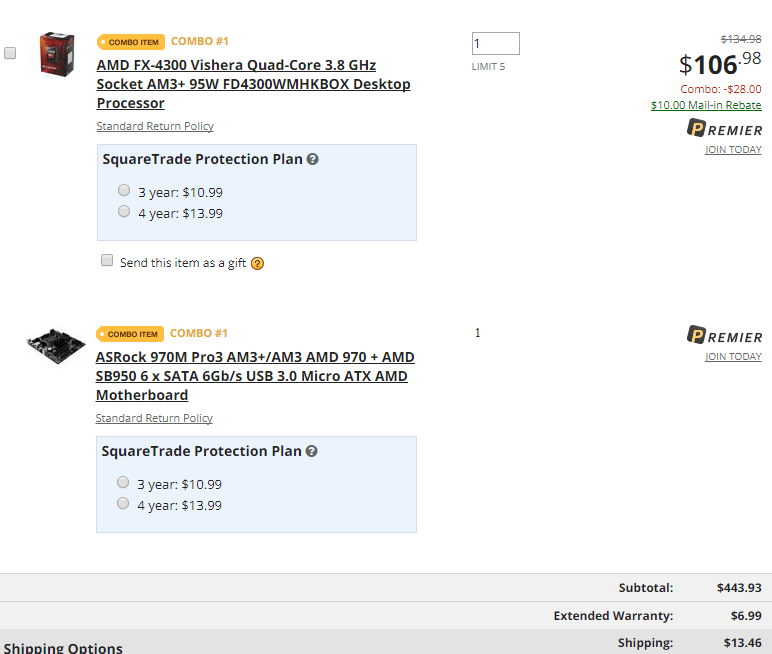Open the ASRock motherboard product thumbnail

point(56,346)
